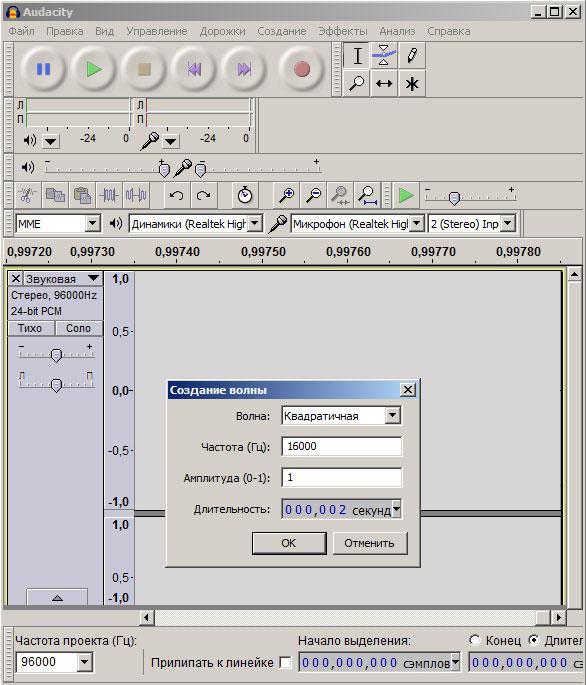The image size is (586, 685).
Task: Click the Fit Project zoom icon
Action: pyautogui.click(x=368, y=195)
